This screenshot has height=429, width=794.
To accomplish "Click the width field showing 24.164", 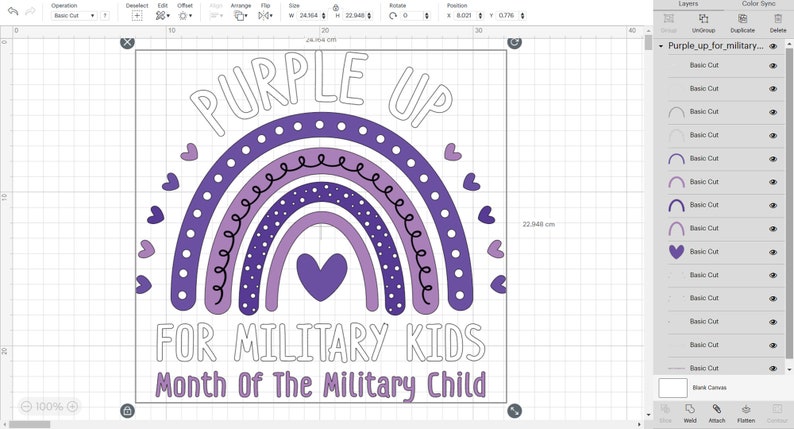I will click(308, 16).
